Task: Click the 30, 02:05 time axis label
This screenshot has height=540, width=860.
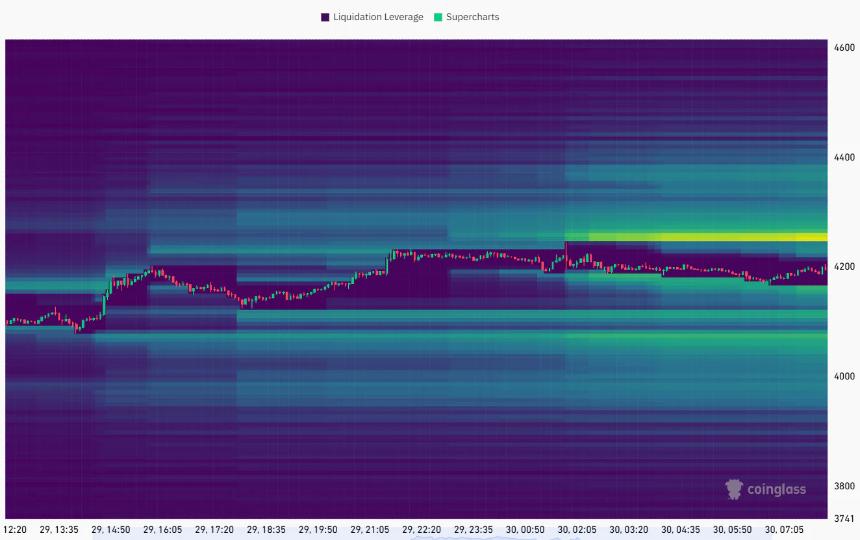Action: (x=576, y=529)
